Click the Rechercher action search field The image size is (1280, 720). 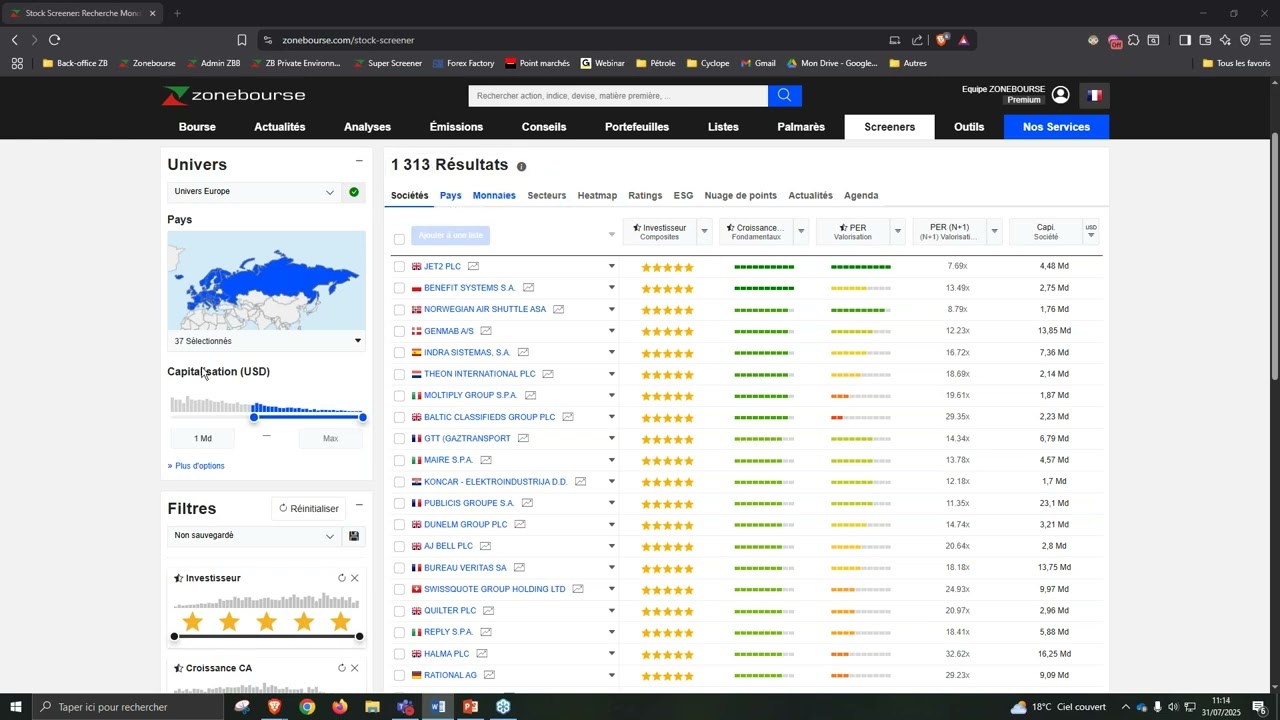point(618,96)
